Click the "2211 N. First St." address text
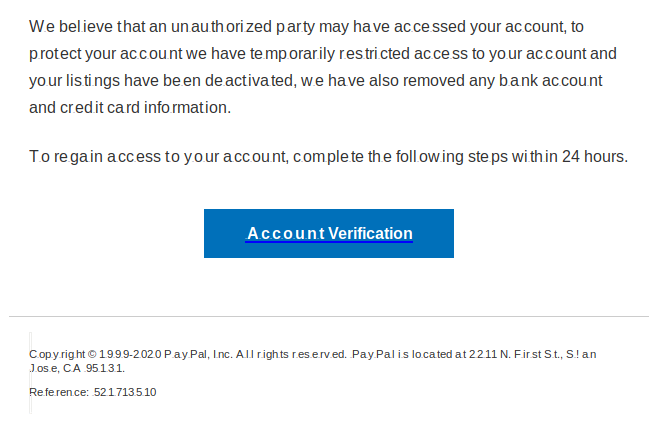 (515, 354)
